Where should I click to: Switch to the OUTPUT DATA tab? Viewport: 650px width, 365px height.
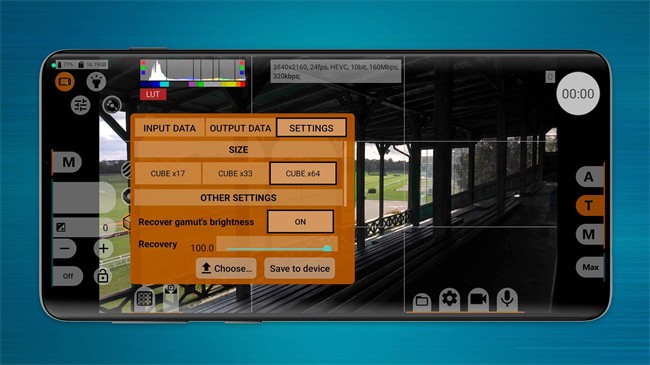240,128
